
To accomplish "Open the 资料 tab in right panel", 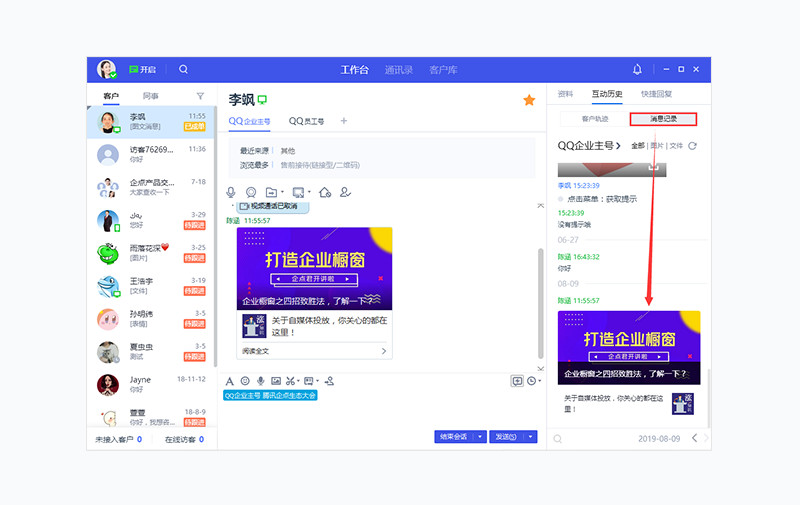I will click(565, 94).
